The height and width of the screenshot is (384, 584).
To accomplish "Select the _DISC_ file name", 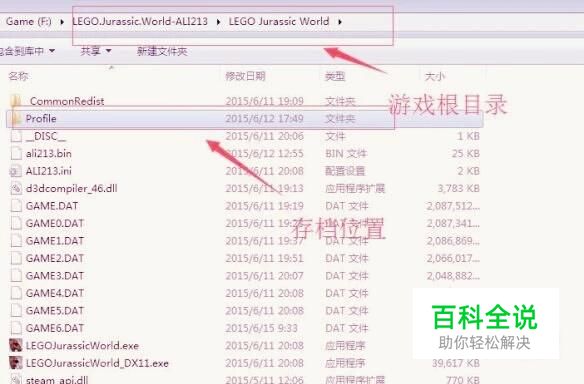I will point(46,136).
